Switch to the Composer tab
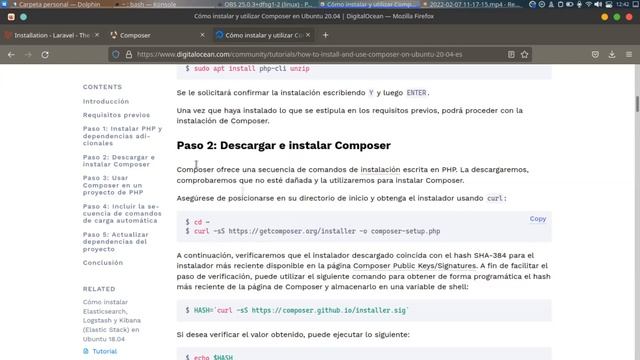This screenshot has width=640, height=360. pos(158,35)
